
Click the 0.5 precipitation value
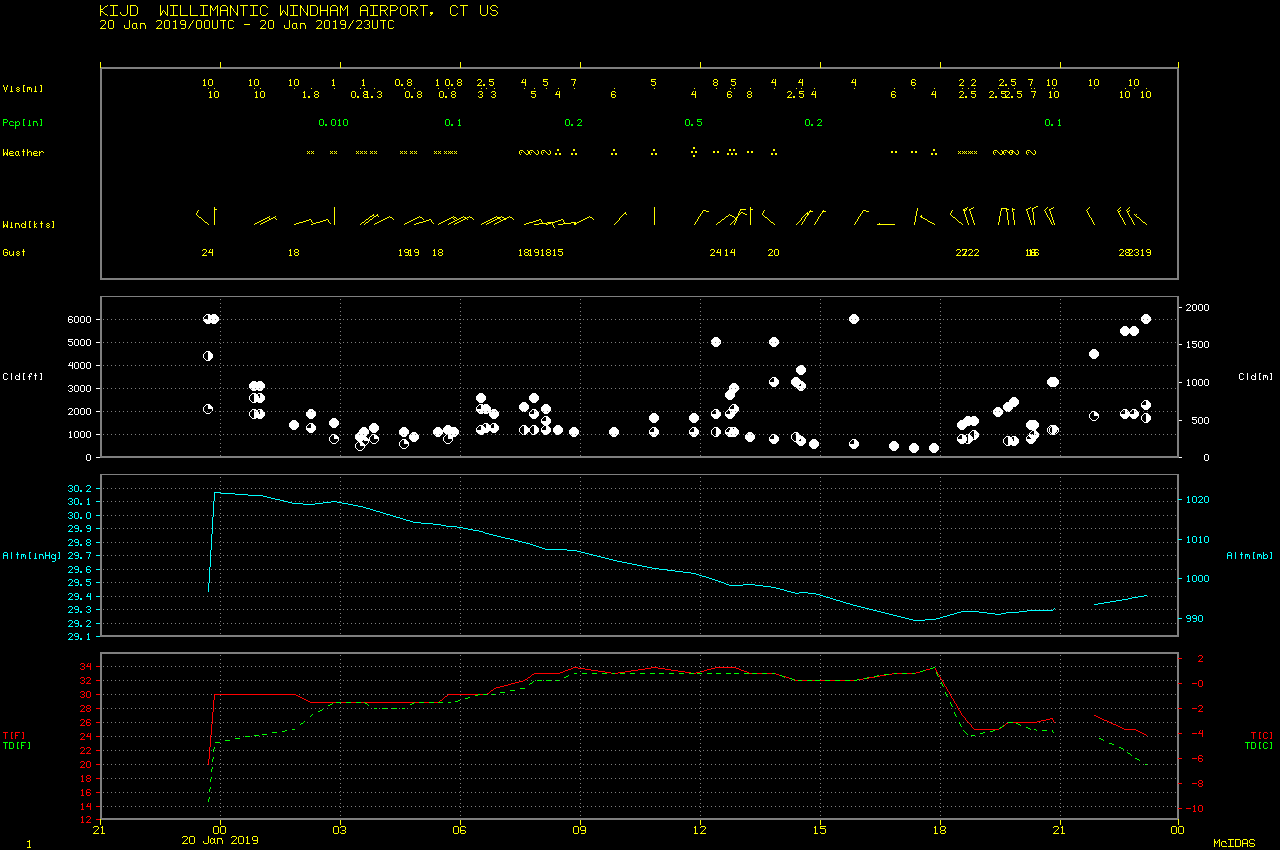693,123
